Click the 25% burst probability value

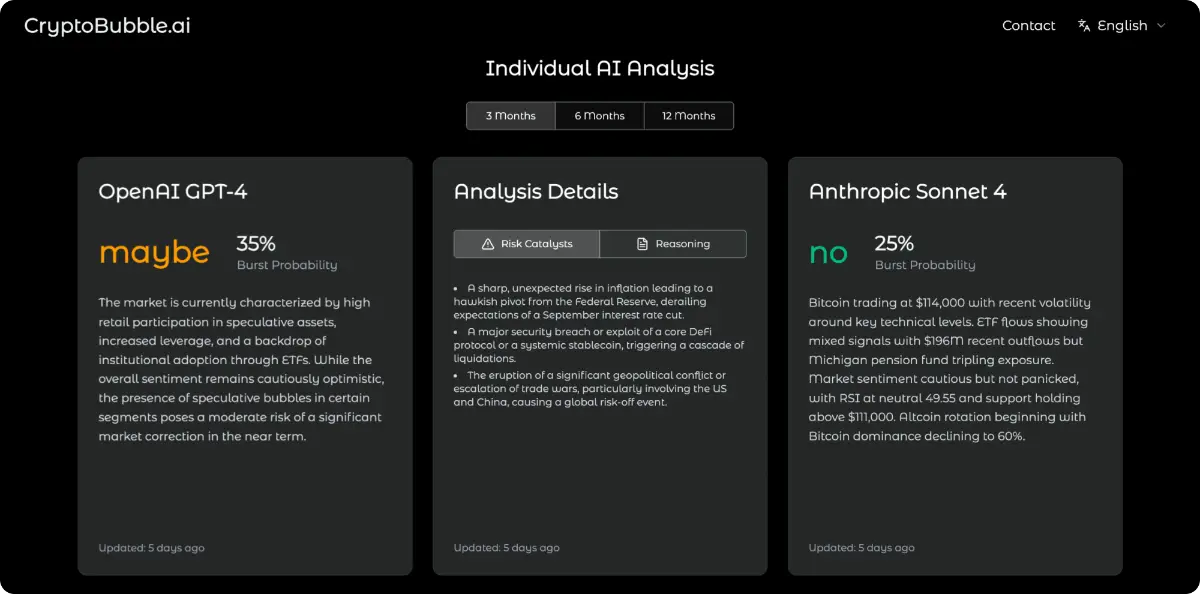pyautogui.click(x=894, y=243)
